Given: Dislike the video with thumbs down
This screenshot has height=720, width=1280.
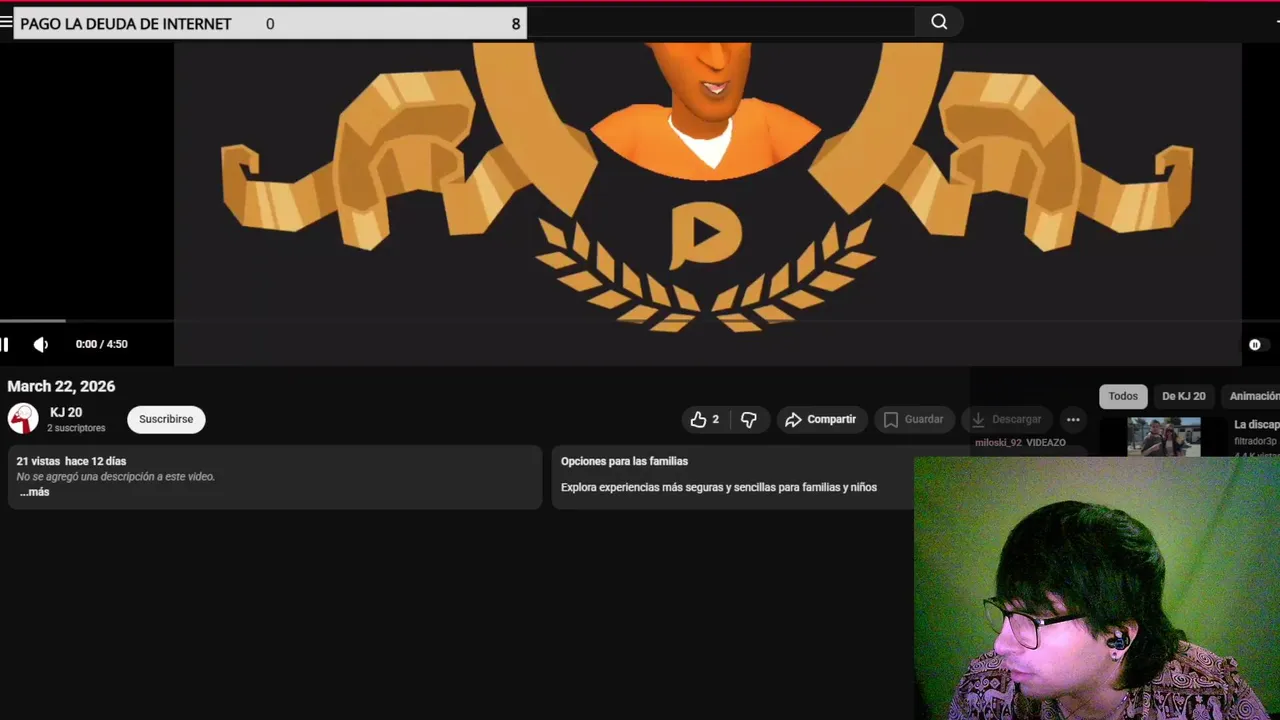Looking at the screenshot, I should coord(749,420).
